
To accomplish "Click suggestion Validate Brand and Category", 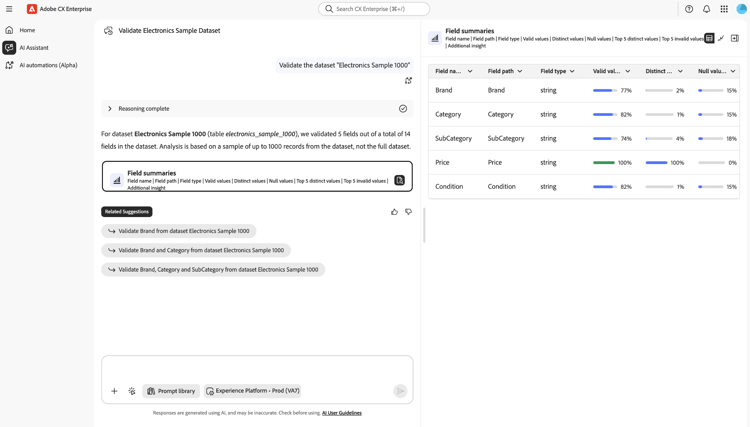I will (196, 250).
